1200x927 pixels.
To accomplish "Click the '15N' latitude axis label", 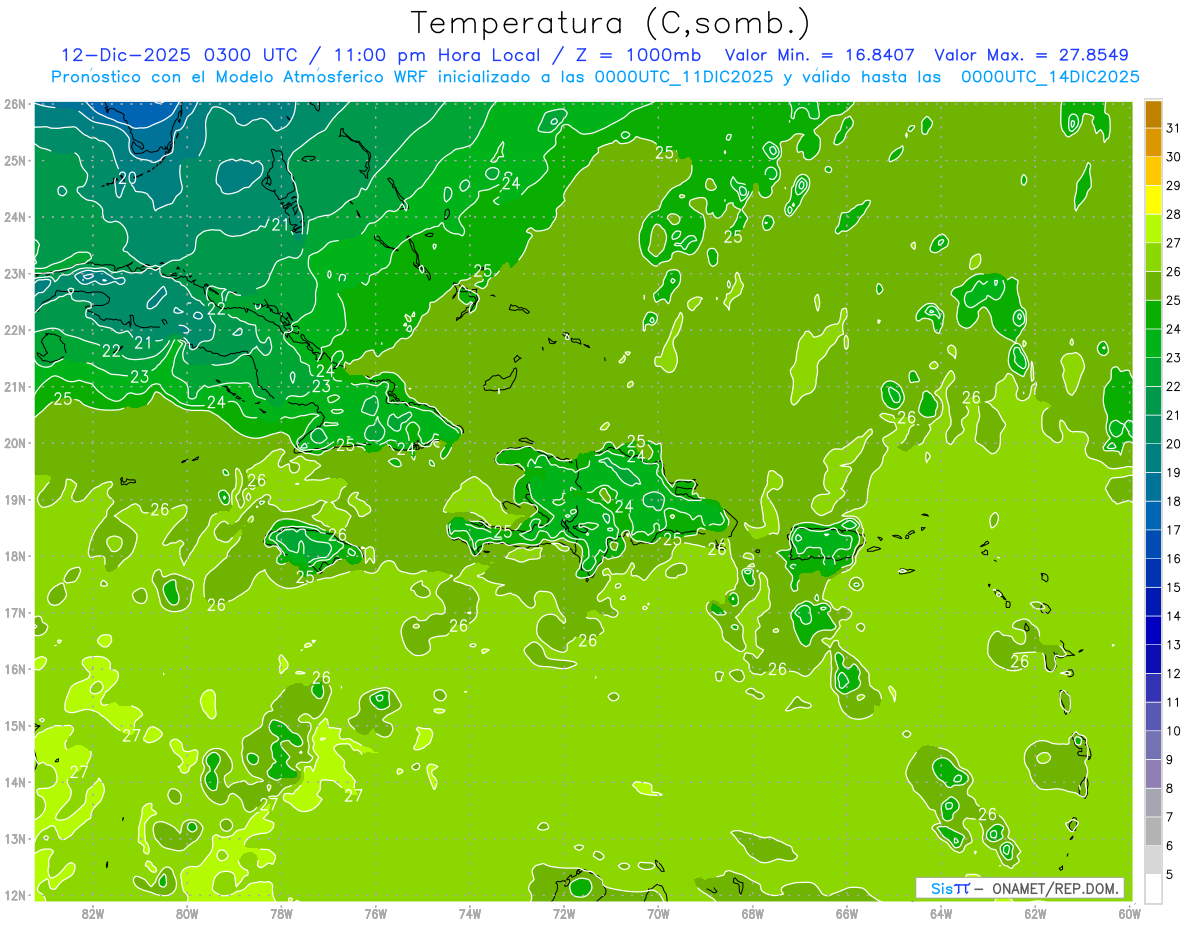I will pos(14,725).
